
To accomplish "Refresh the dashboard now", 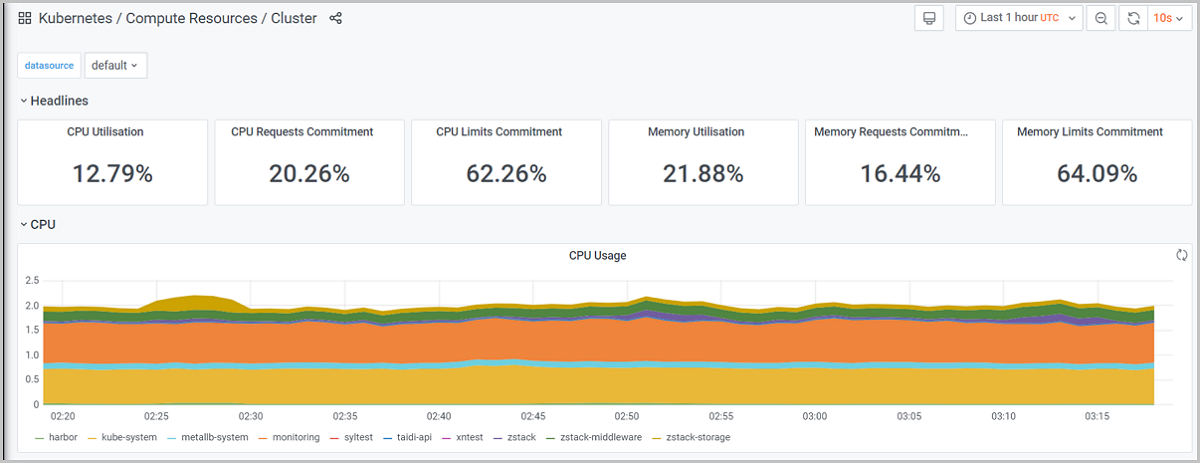I will 1133,18.
